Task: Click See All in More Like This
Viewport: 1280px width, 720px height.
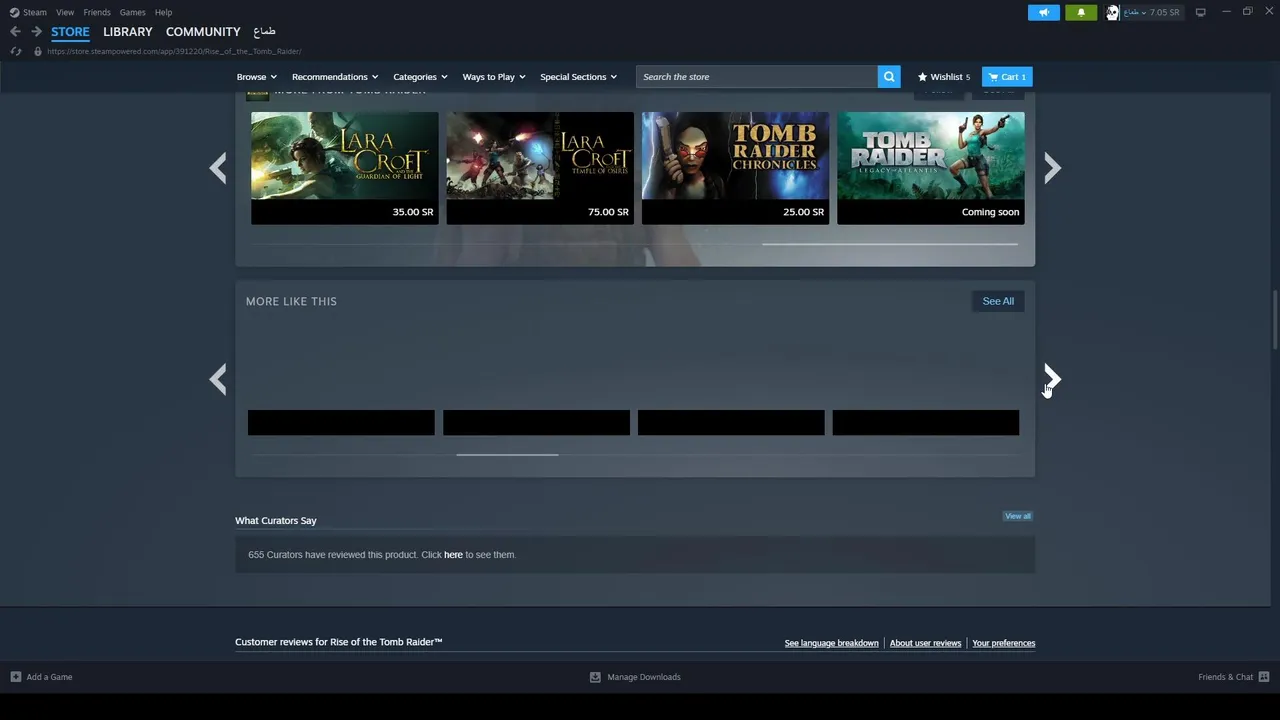Action: [998, 301]
